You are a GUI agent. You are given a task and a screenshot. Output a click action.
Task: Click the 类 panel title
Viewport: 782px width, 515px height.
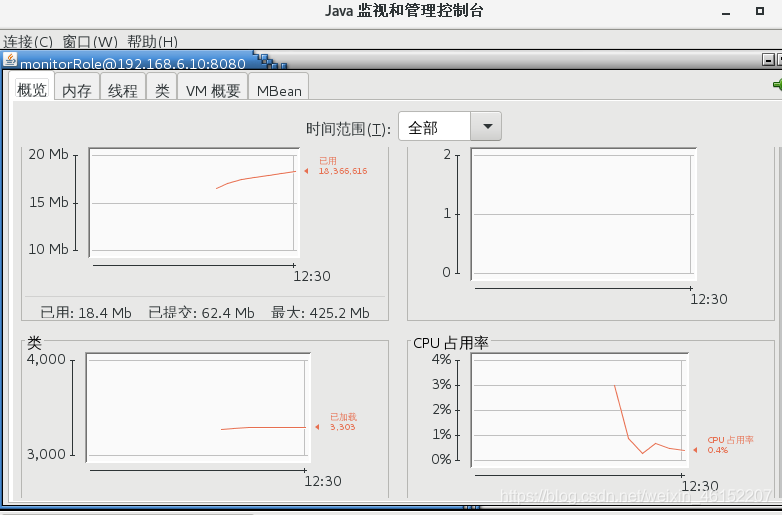click(x=34, y=343)
